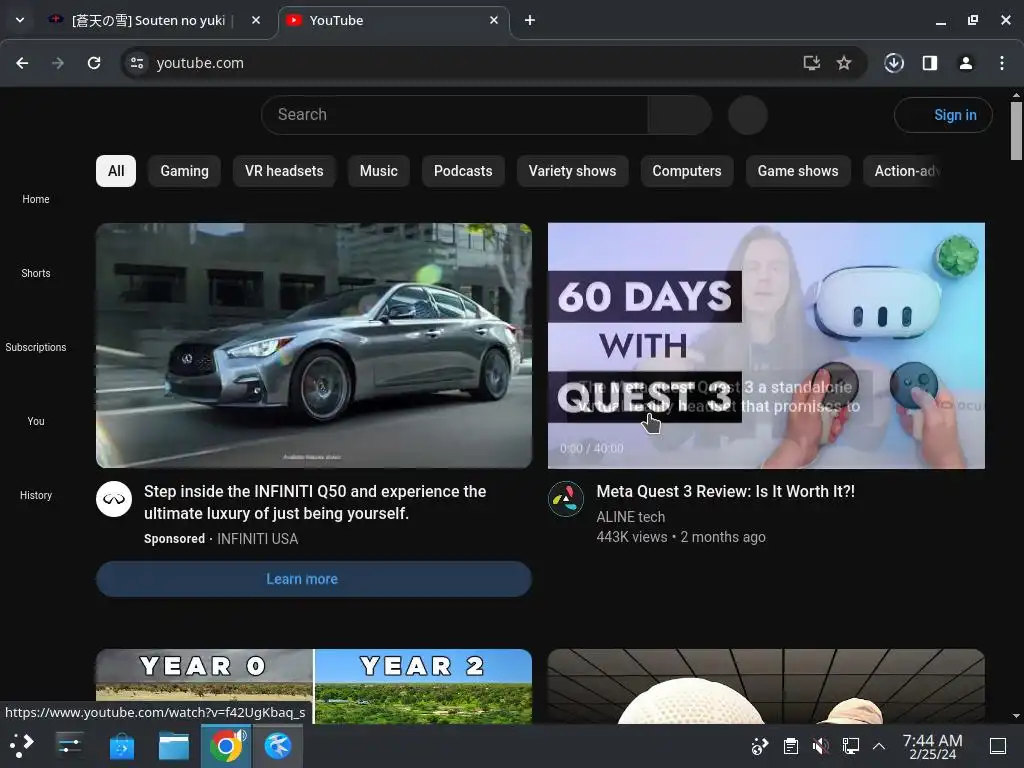Open the bottom-right microphone video thumbnail
This screenshot has width=1024, height=768.
pos(766,686)
